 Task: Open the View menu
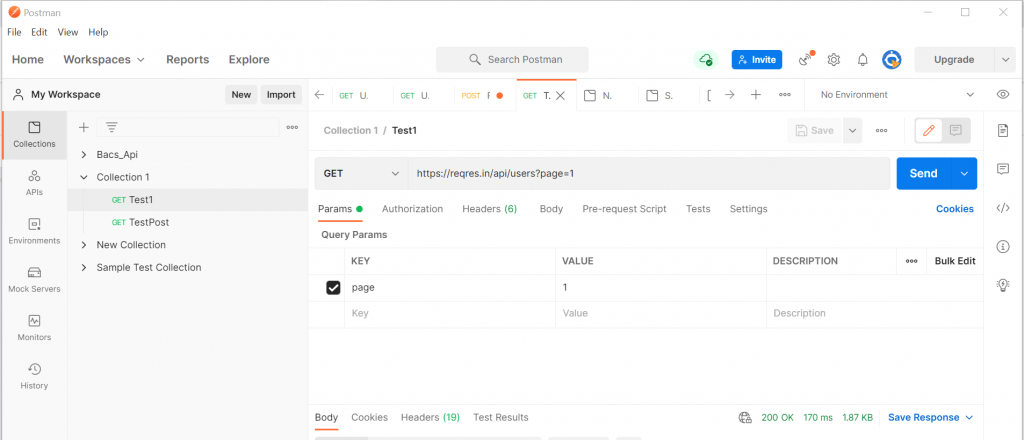pos(68,32)
